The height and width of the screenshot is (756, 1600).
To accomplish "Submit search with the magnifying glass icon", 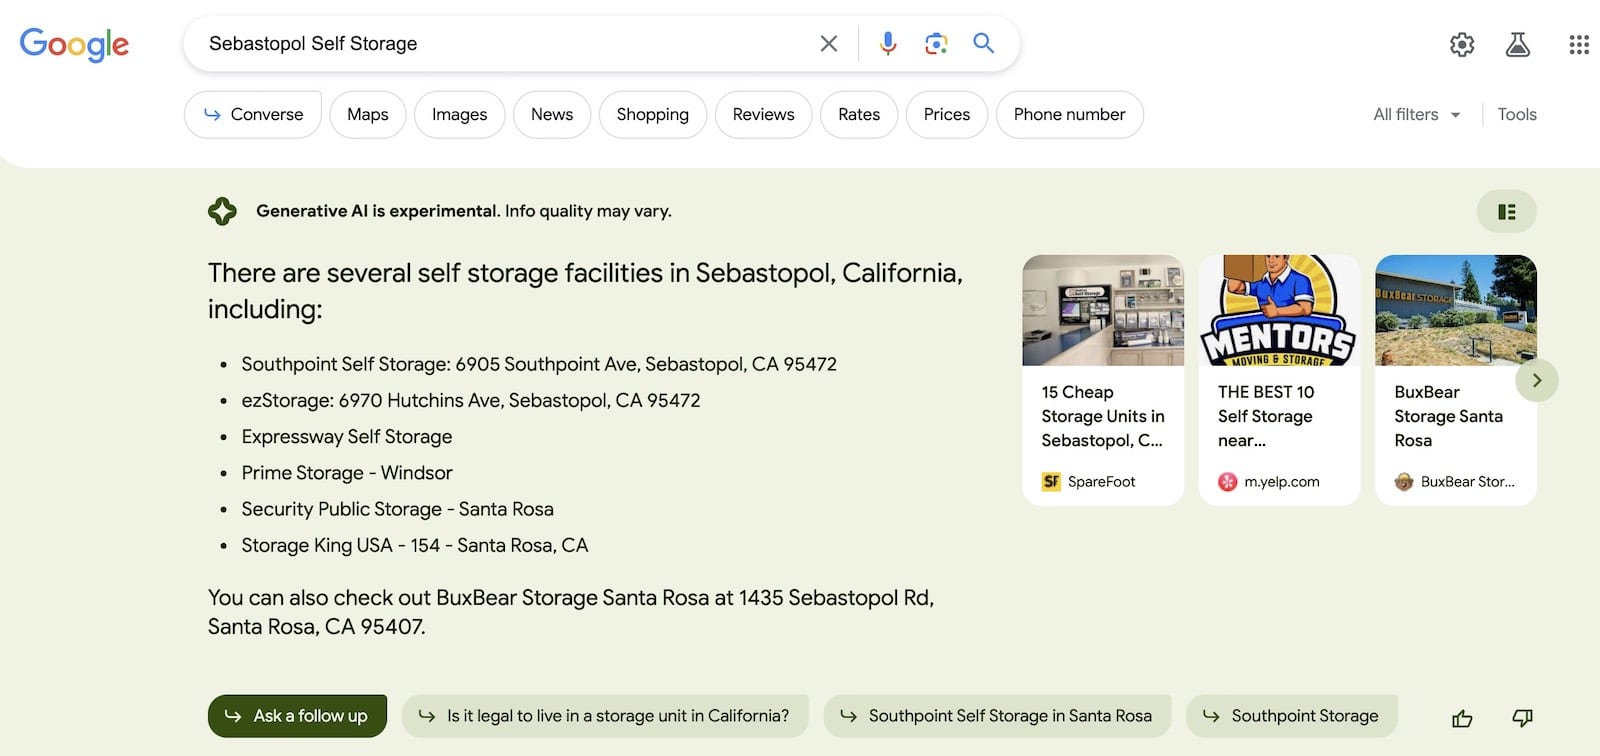I will 984,43.
